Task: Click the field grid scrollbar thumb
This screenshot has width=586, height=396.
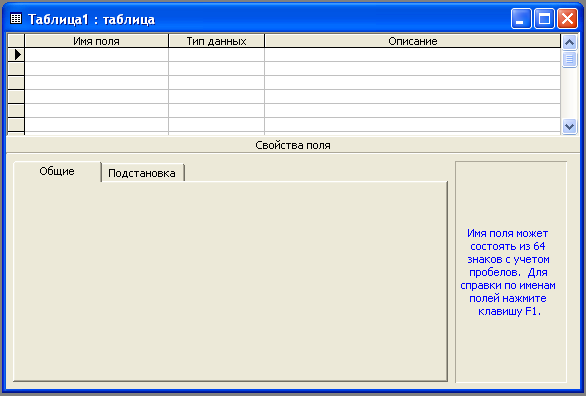Action: pyautogui.click(x=569, y=59)
